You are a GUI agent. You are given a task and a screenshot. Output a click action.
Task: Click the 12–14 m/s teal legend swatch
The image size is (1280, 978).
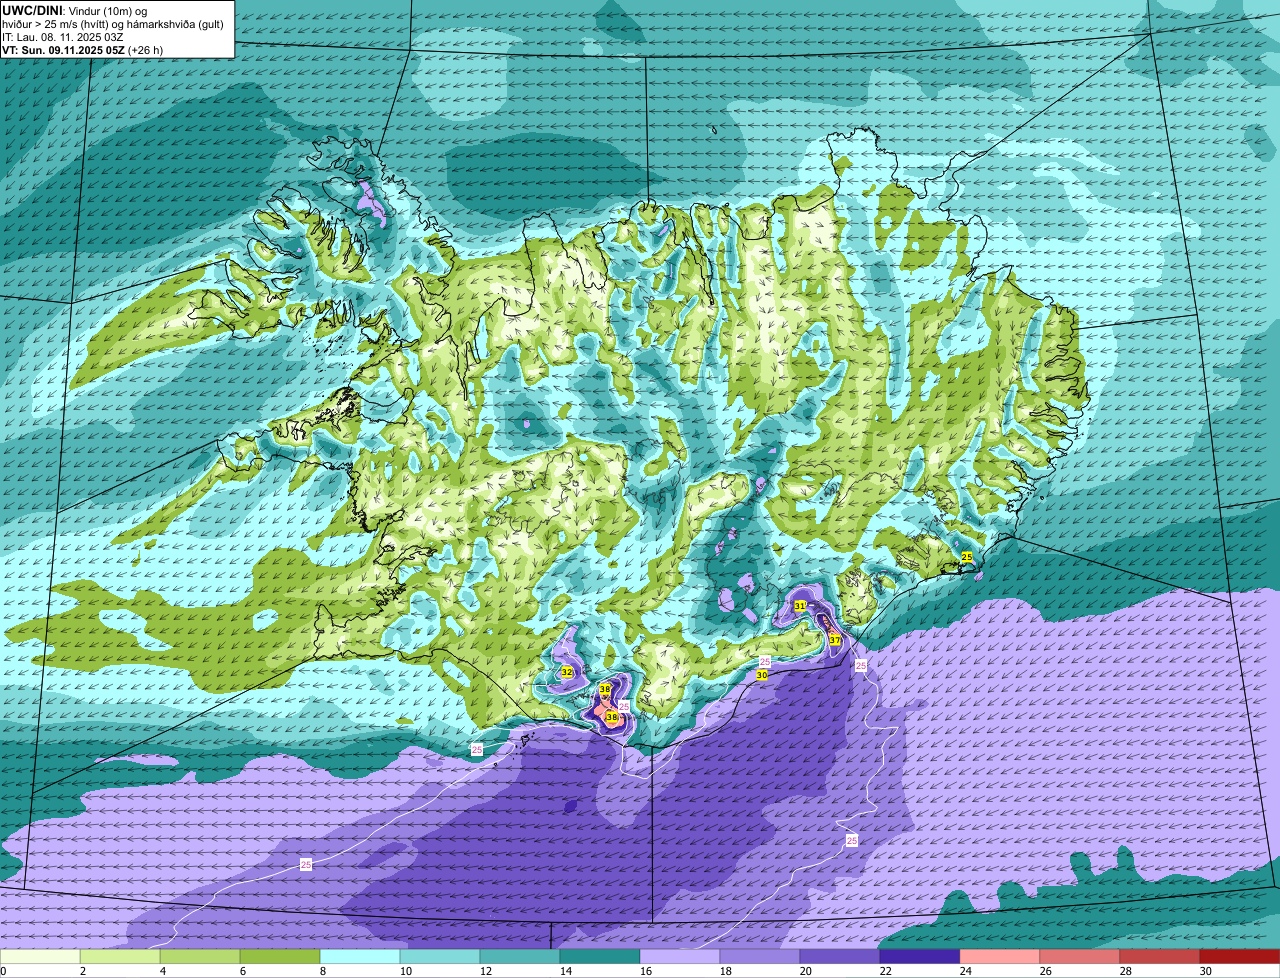pyautogui.click(x=520, y=957)
